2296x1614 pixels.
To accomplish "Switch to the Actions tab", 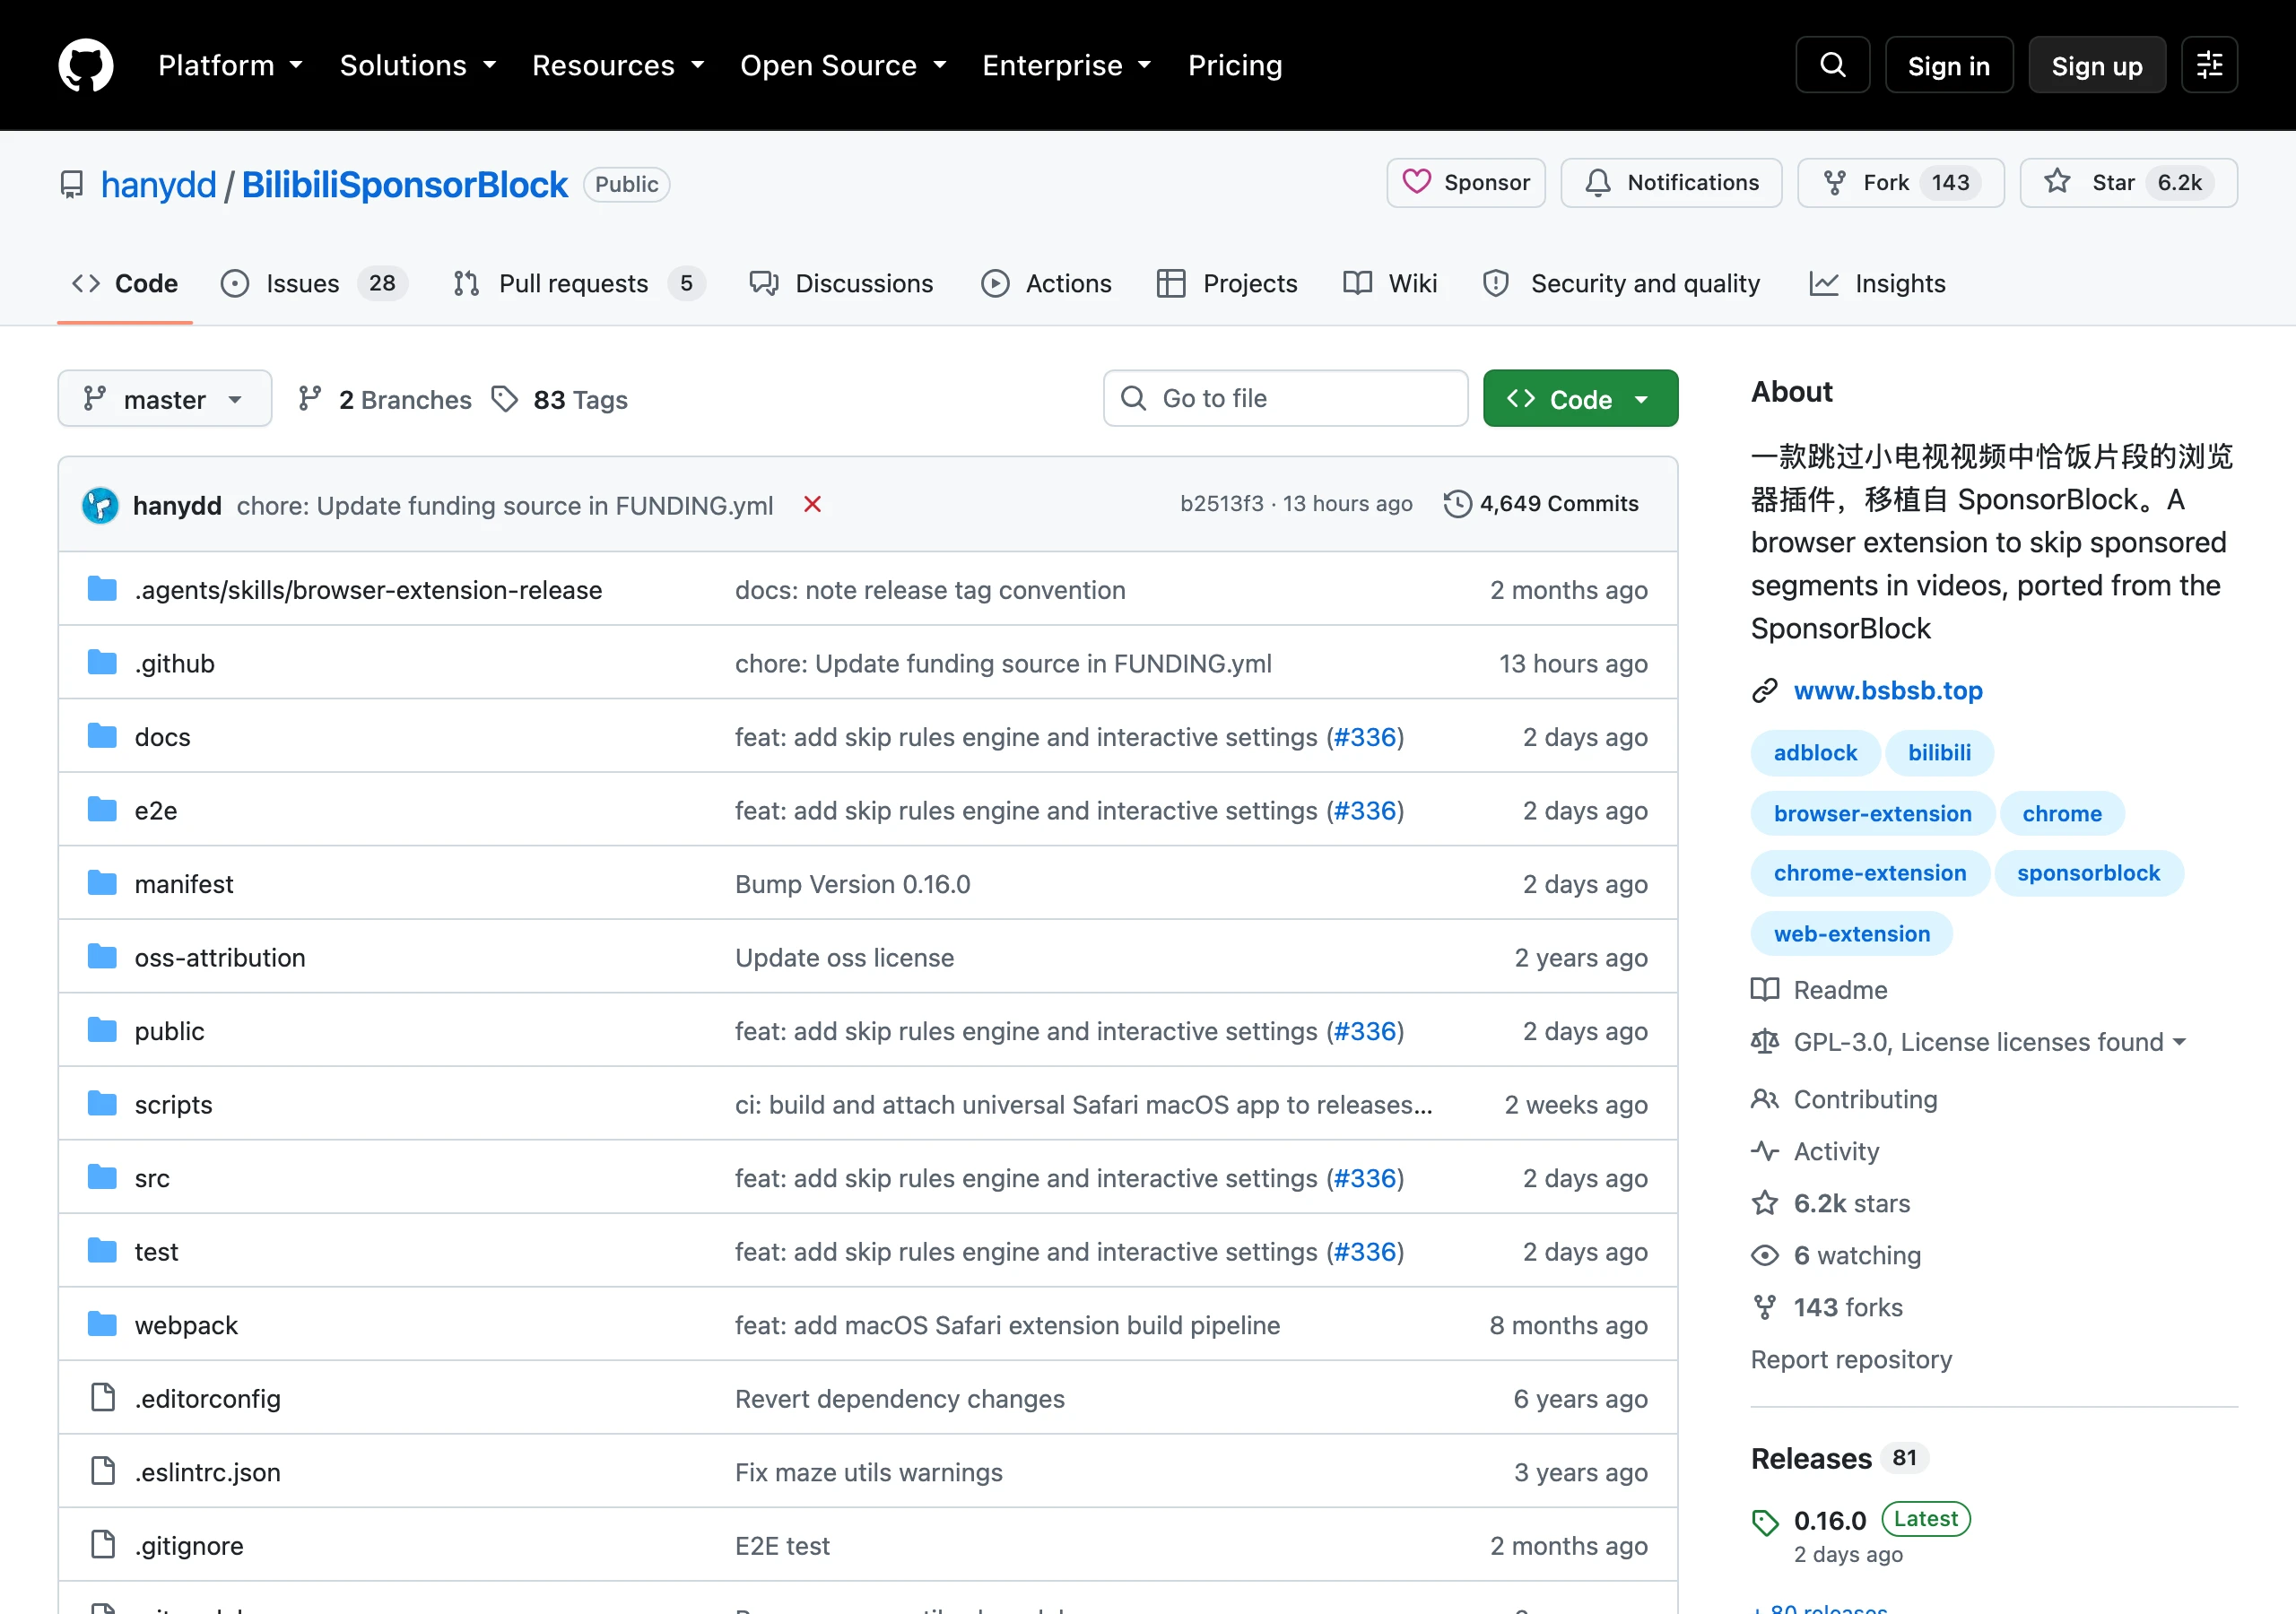I will tap(1046, 284).
